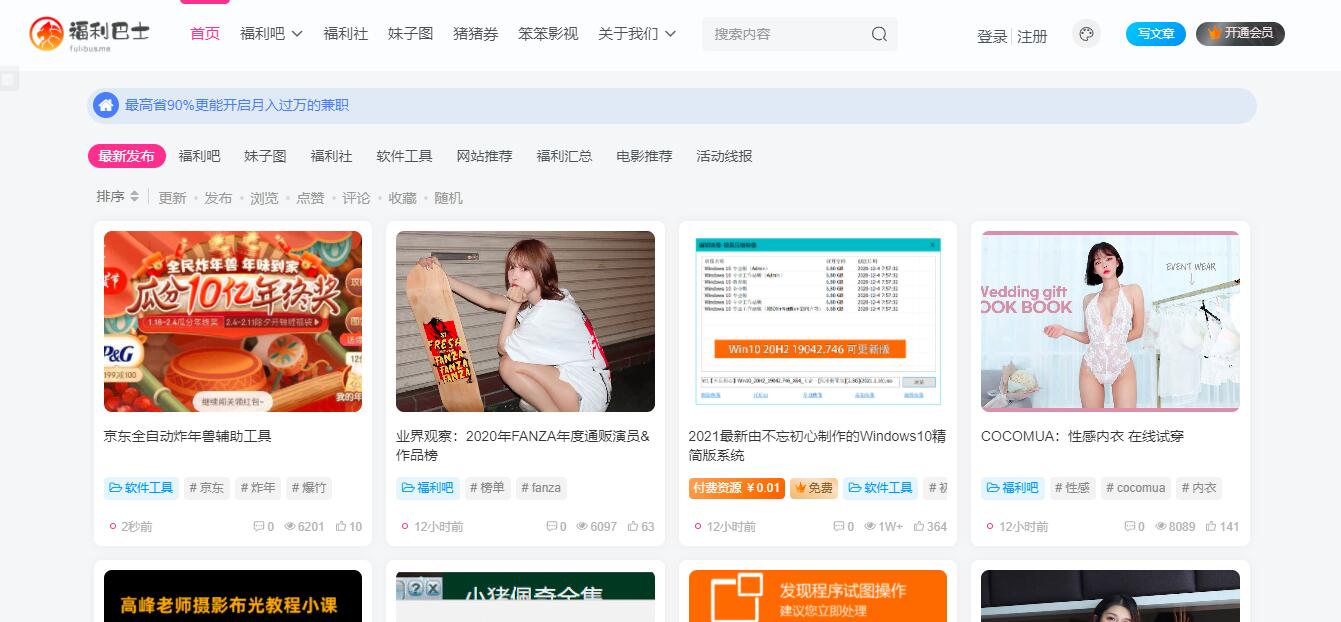Click the 注册 link
Image resolution: width=1341 pixels, height=622 pixels.
point(1032,36)
